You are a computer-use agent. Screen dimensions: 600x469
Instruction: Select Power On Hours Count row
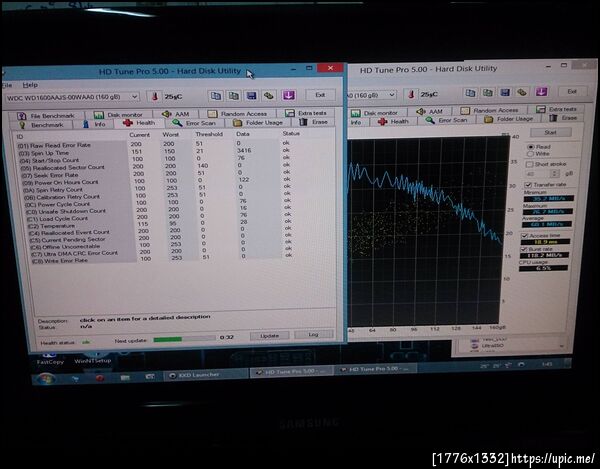pos(155,182)
